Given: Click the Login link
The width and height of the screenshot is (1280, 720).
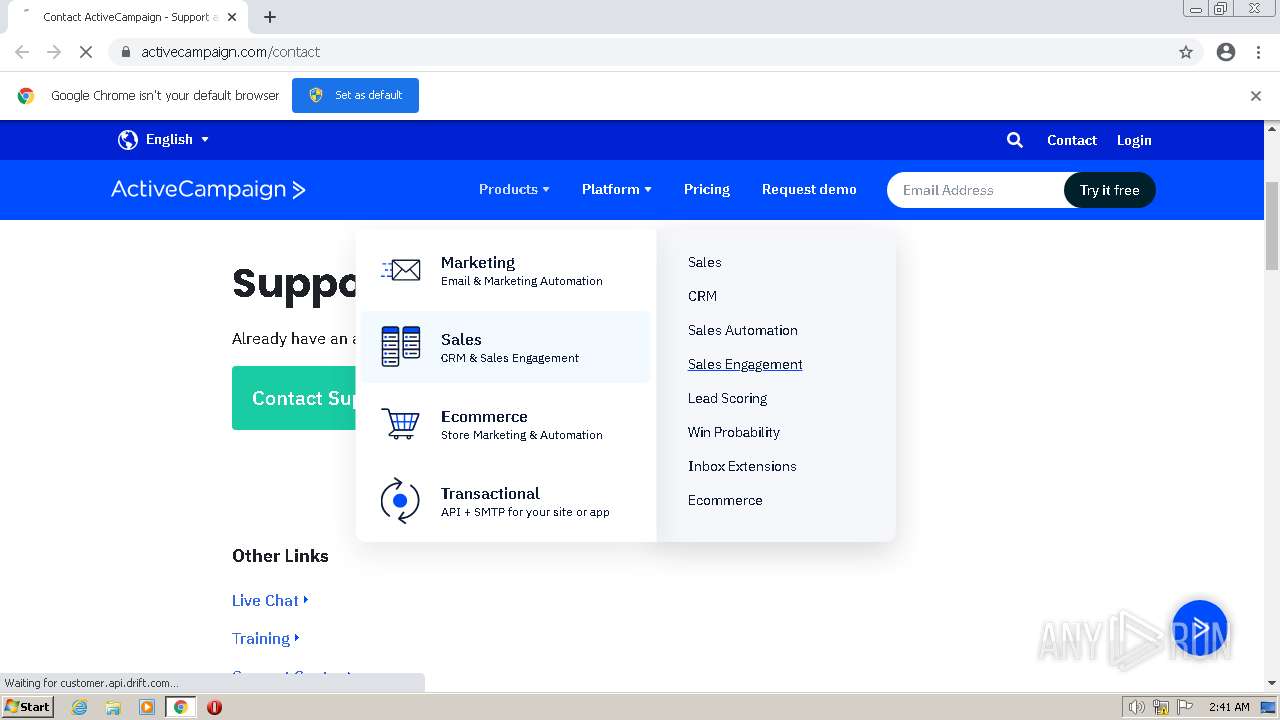Looking at the screenshot, I should [1134, 140].
